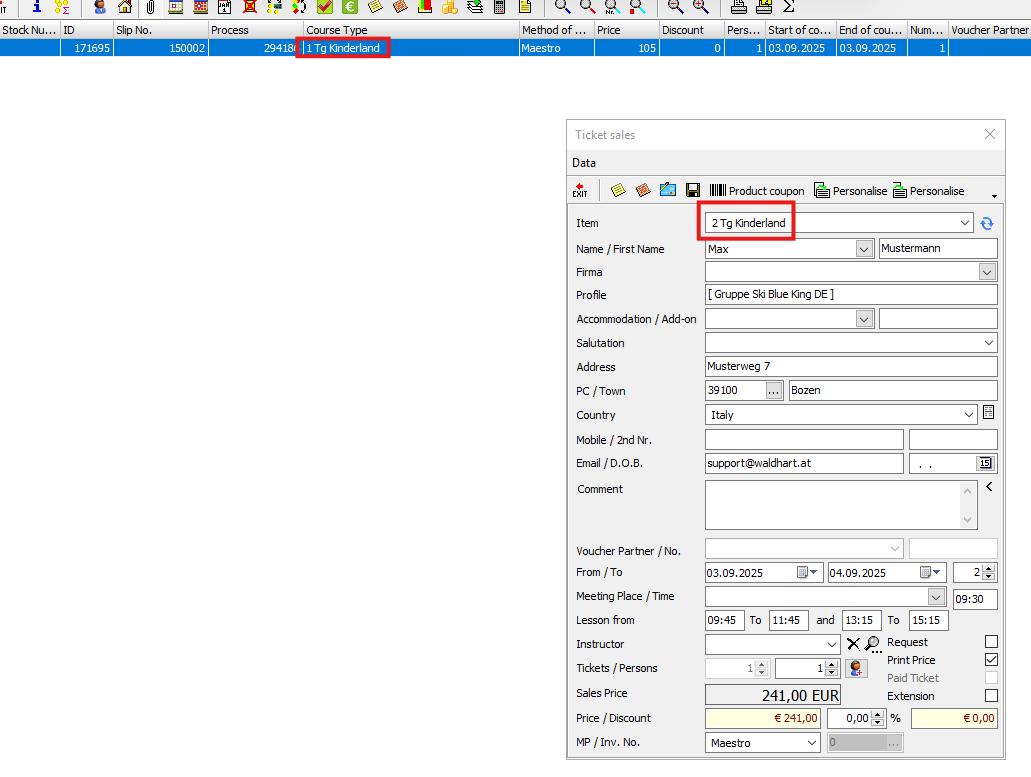Click the floppy disk save icon

(x=693, y=190)
